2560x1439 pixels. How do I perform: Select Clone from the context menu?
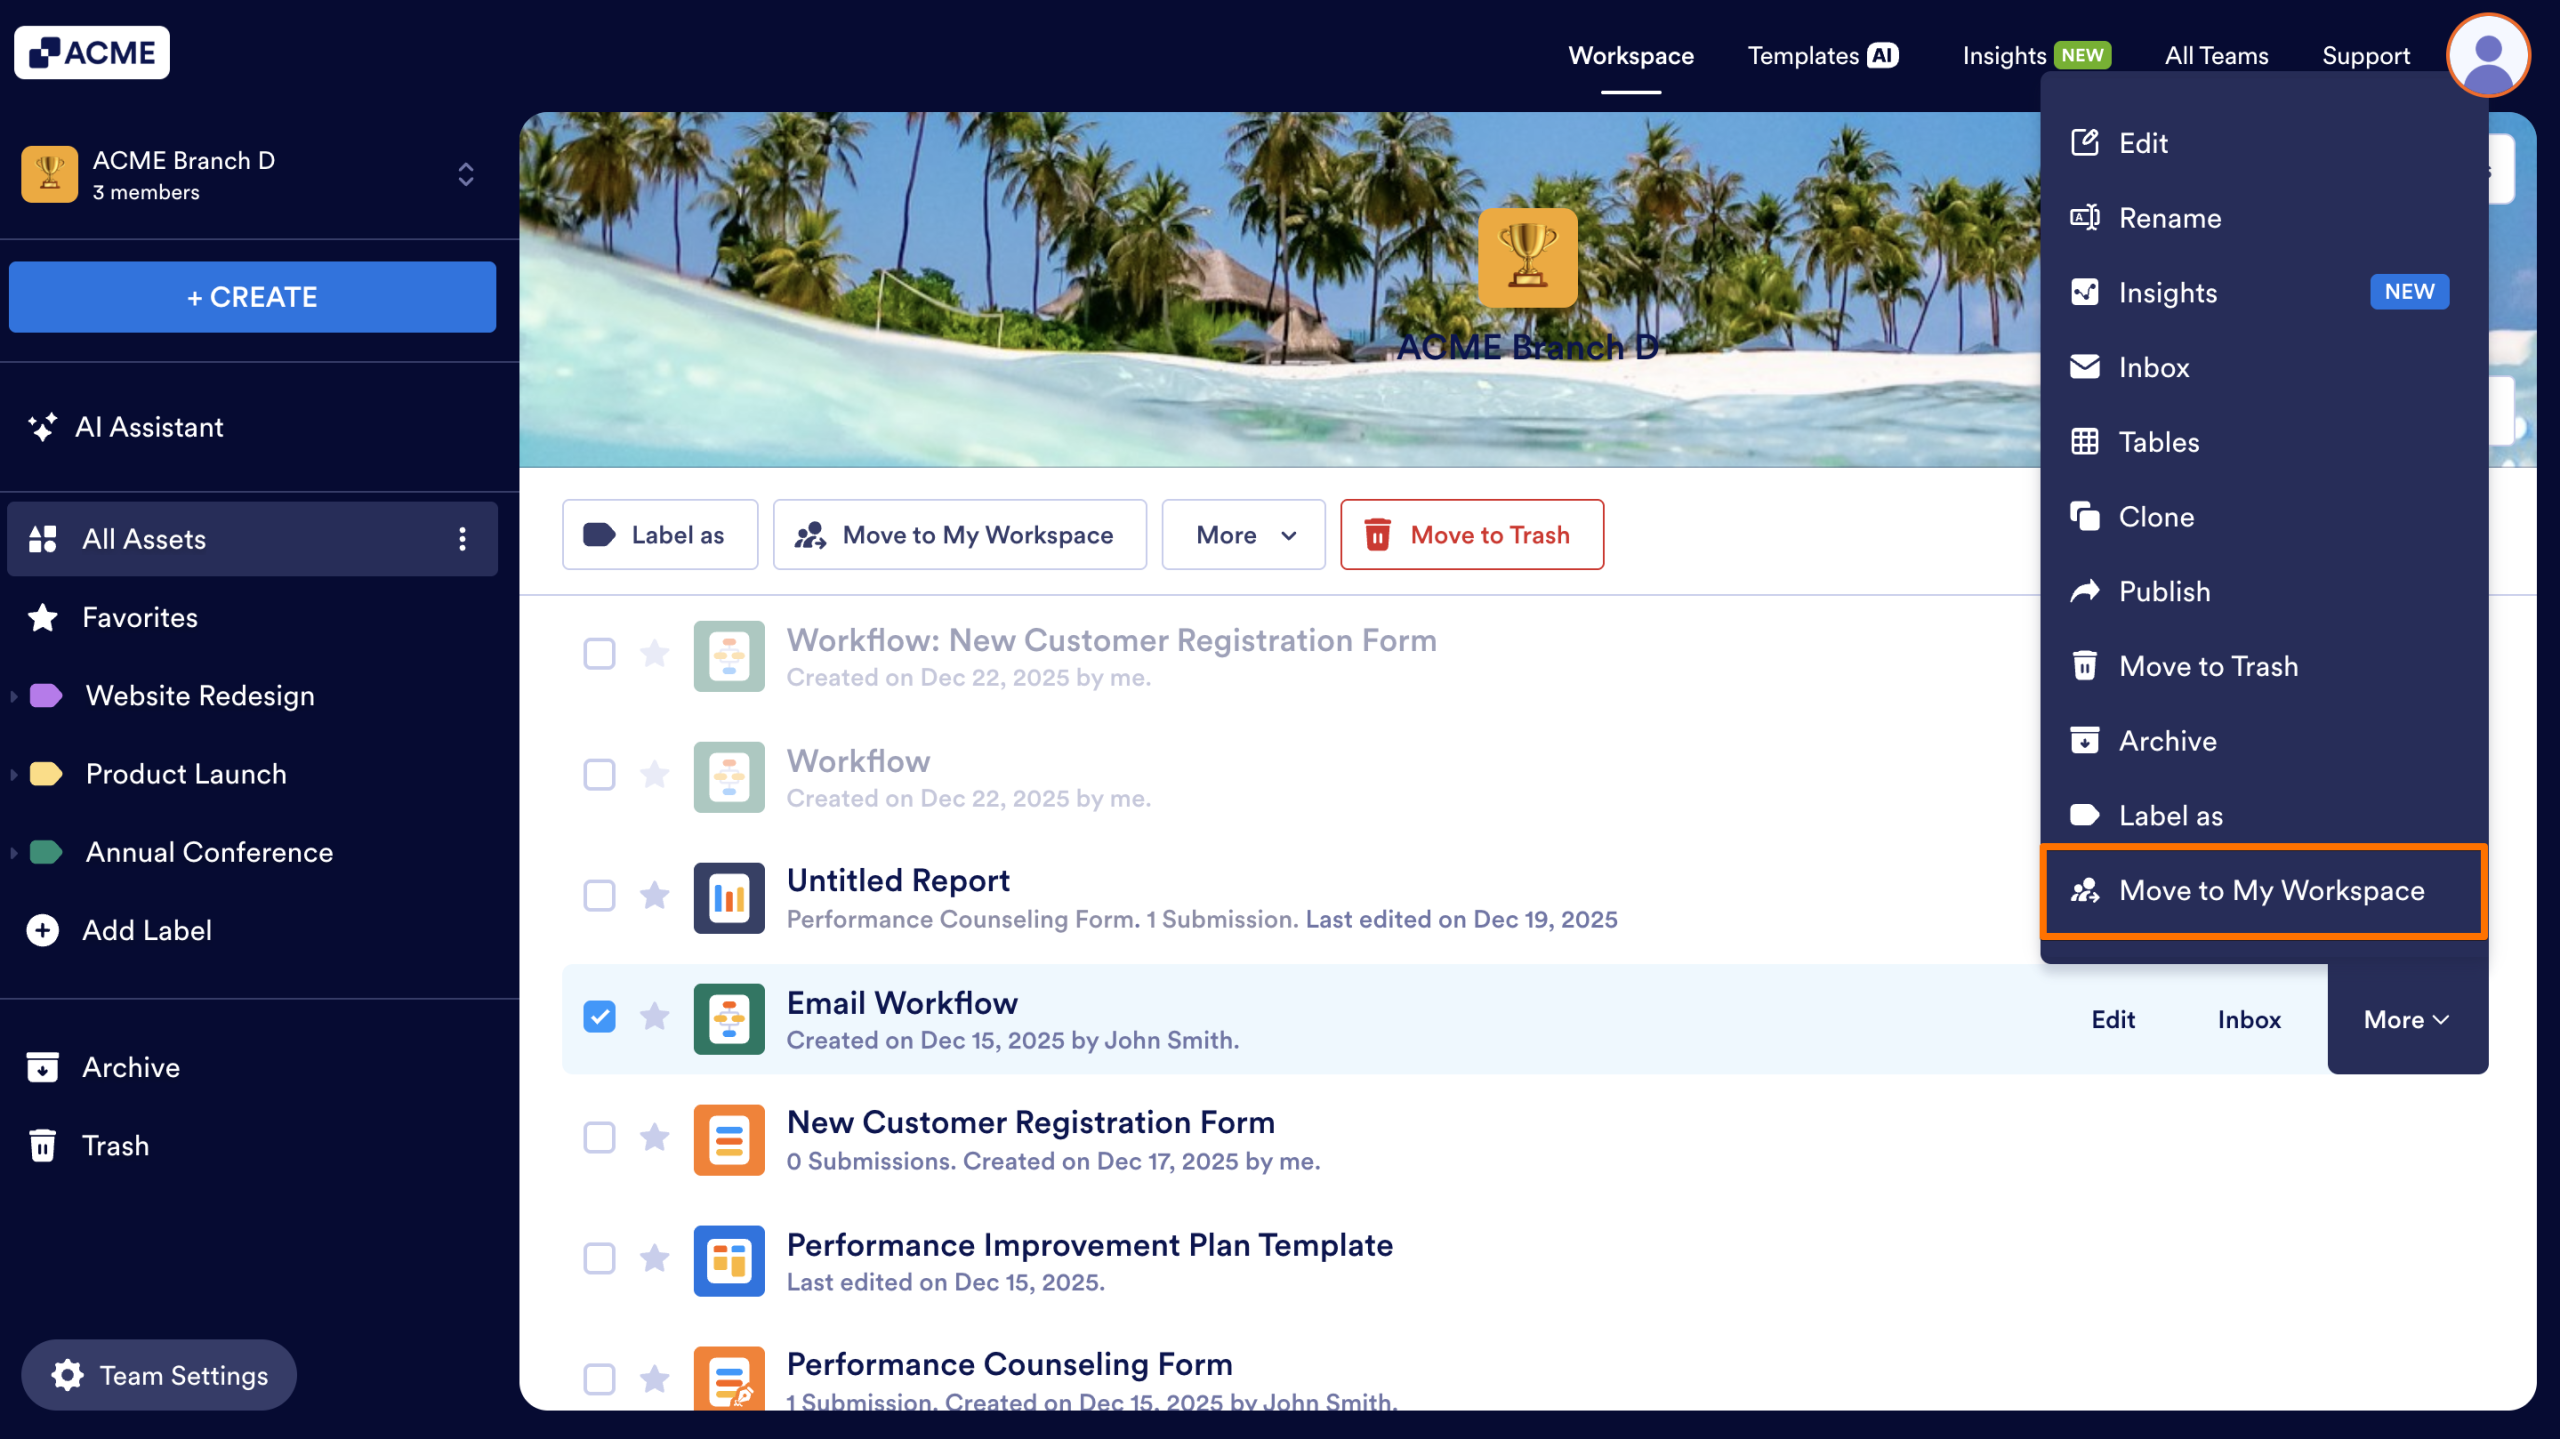tap(2156, 517)
